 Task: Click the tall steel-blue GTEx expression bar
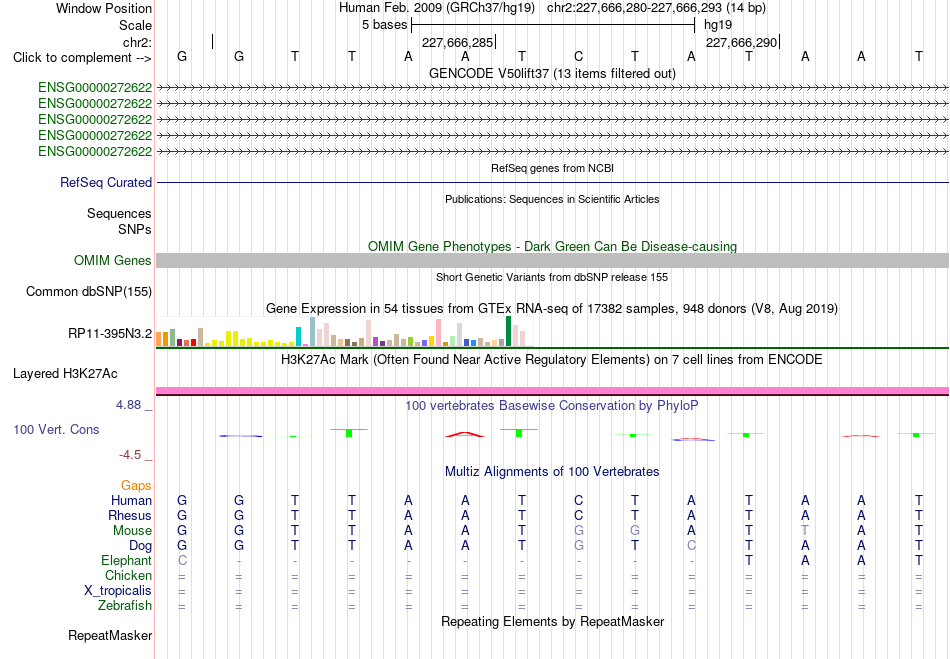(313, 332)
